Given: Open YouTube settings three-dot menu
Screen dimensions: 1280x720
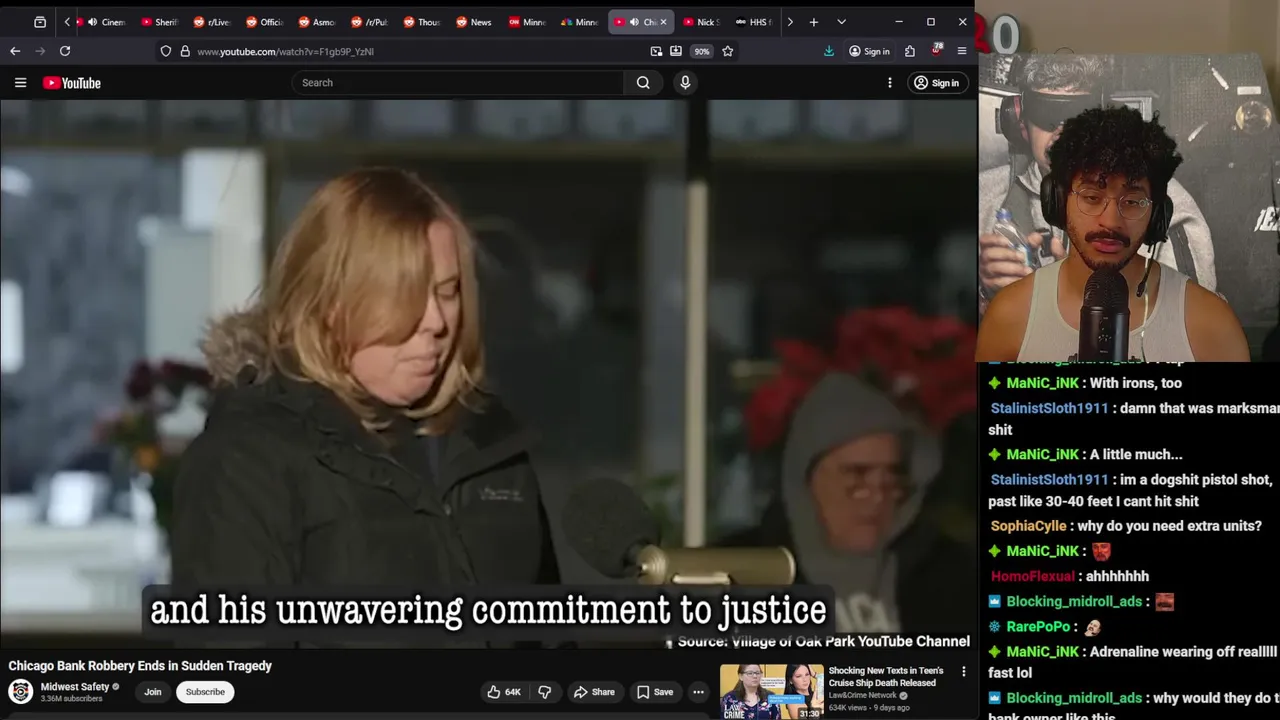Looking at the screenshot, I should [x=889, y=83].
